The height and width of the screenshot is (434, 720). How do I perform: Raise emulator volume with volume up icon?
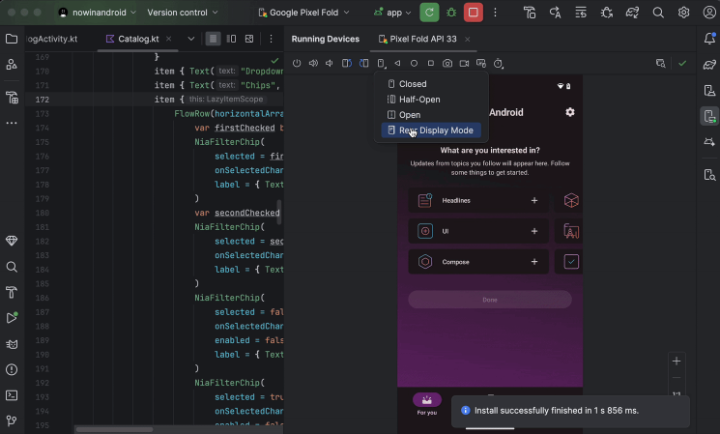tap(313, 63)
